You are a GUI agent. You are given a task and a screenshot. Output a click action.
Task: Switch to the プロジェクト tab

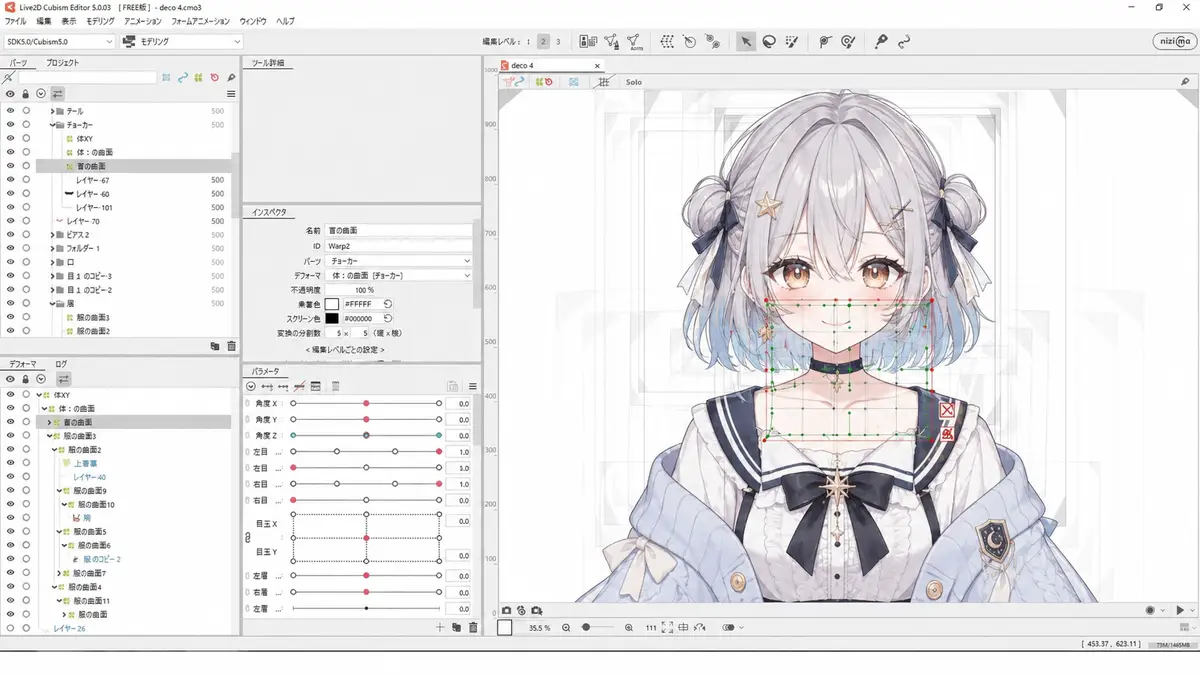[63, 62]
